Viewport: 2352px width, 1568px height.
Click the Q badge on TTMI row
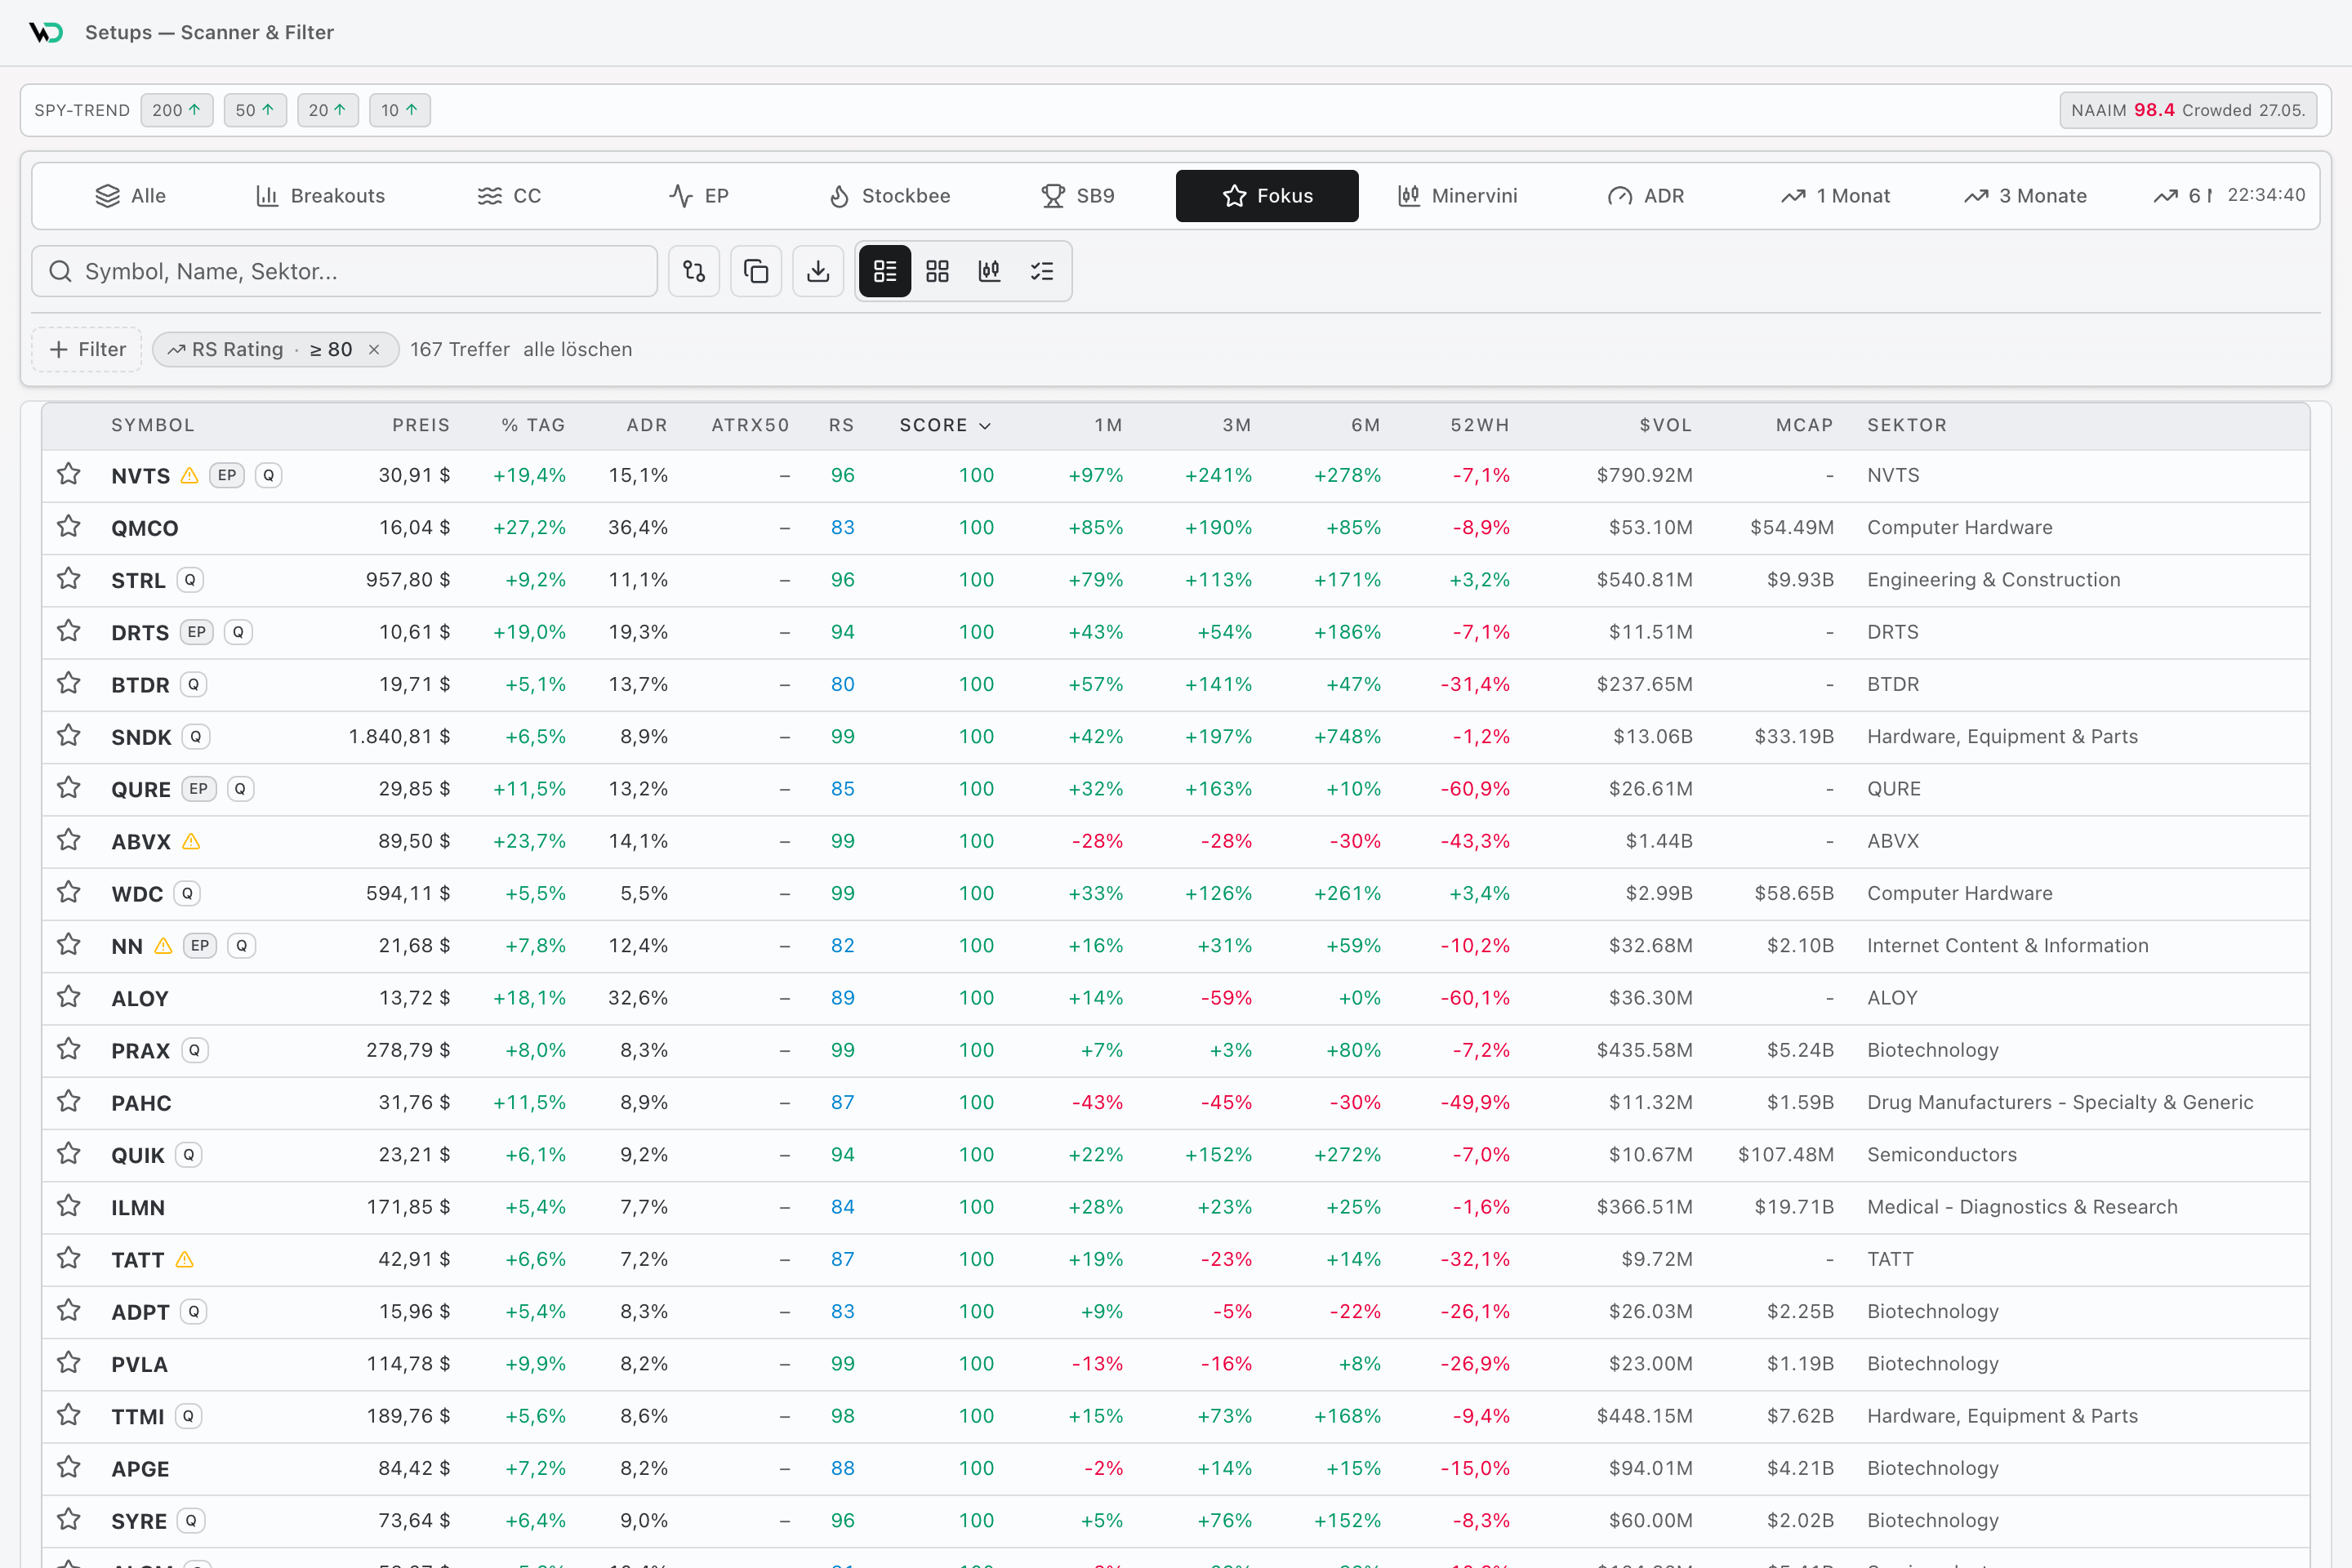[189, 1416]
